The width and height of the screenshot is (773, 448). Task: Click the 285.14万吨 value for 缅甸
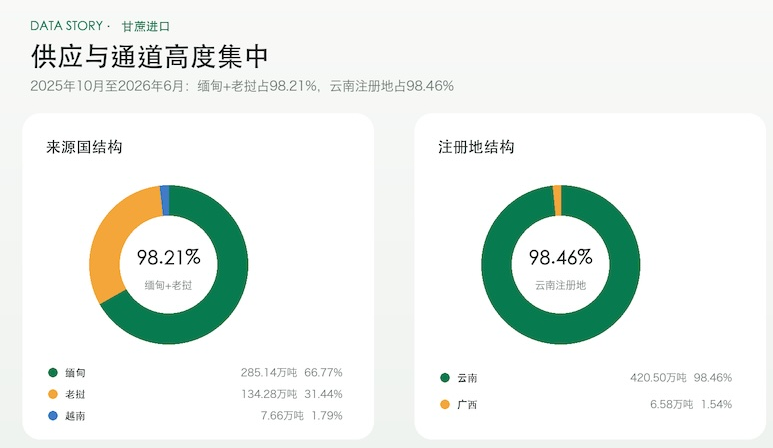(269, 373)
